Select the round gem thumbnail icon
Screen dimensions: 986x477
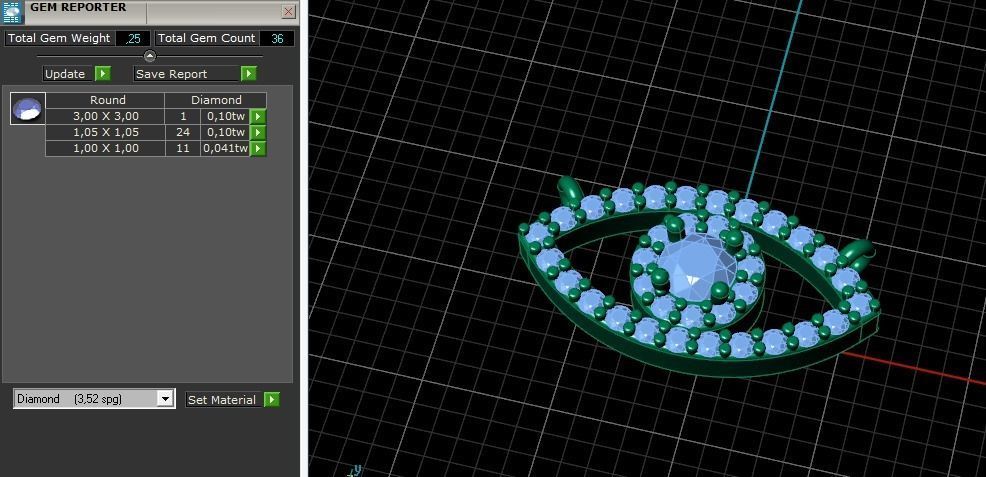(x=28, y=108)
